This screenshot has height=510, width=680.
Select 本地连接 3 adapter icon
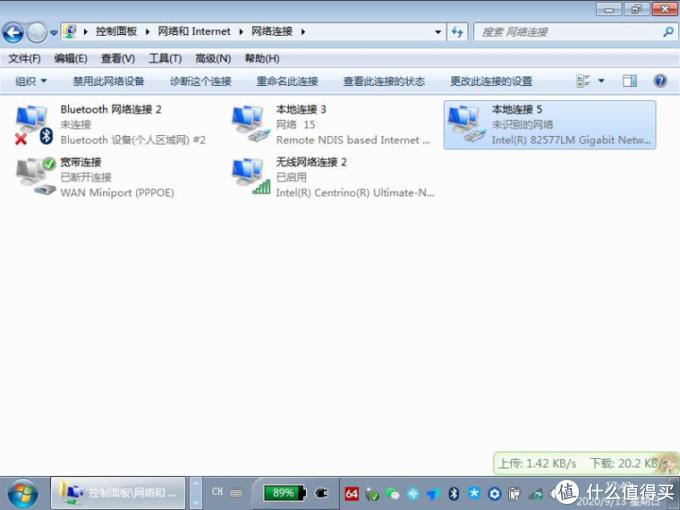(x=250, y=124)
